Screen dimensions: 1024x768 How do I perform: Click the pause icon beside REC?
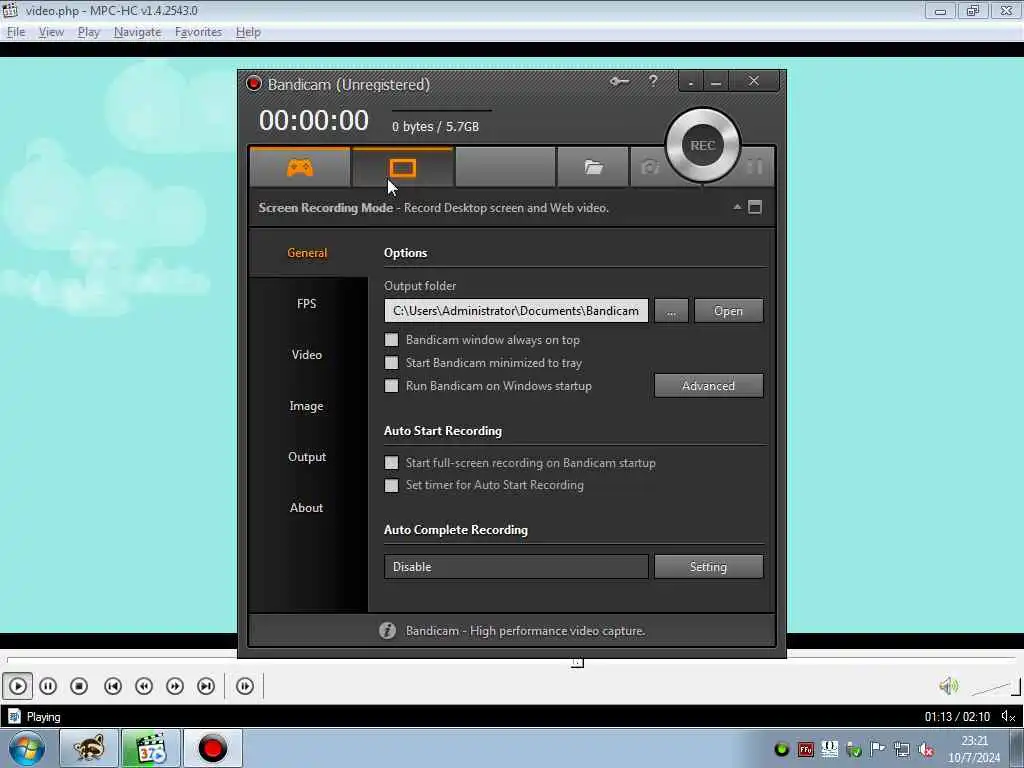tap(755, 167)
